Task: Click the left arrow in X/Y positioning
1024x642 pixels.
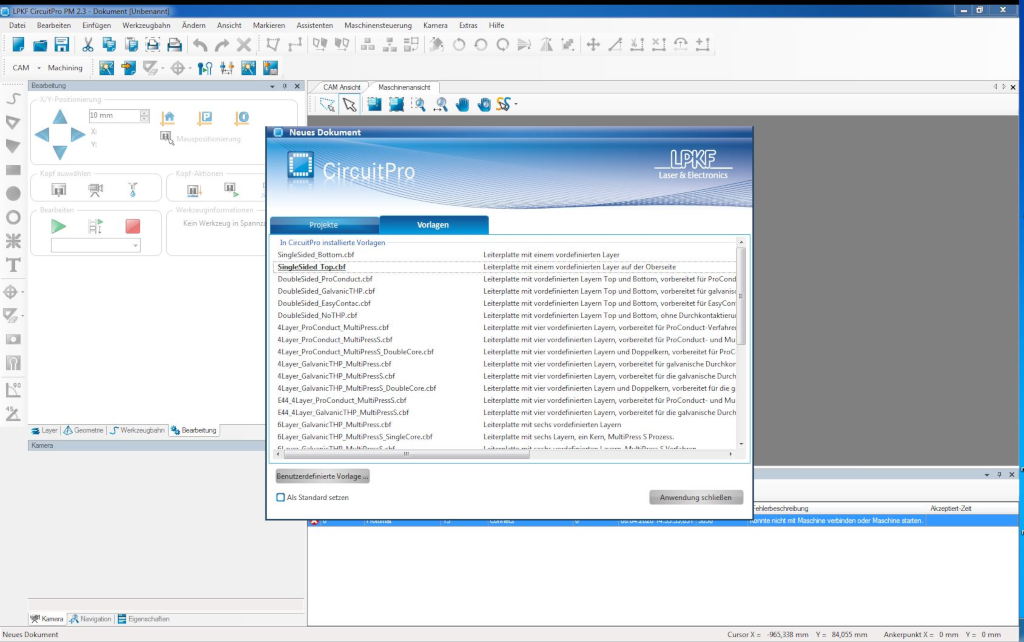Action: click(42, 135)
